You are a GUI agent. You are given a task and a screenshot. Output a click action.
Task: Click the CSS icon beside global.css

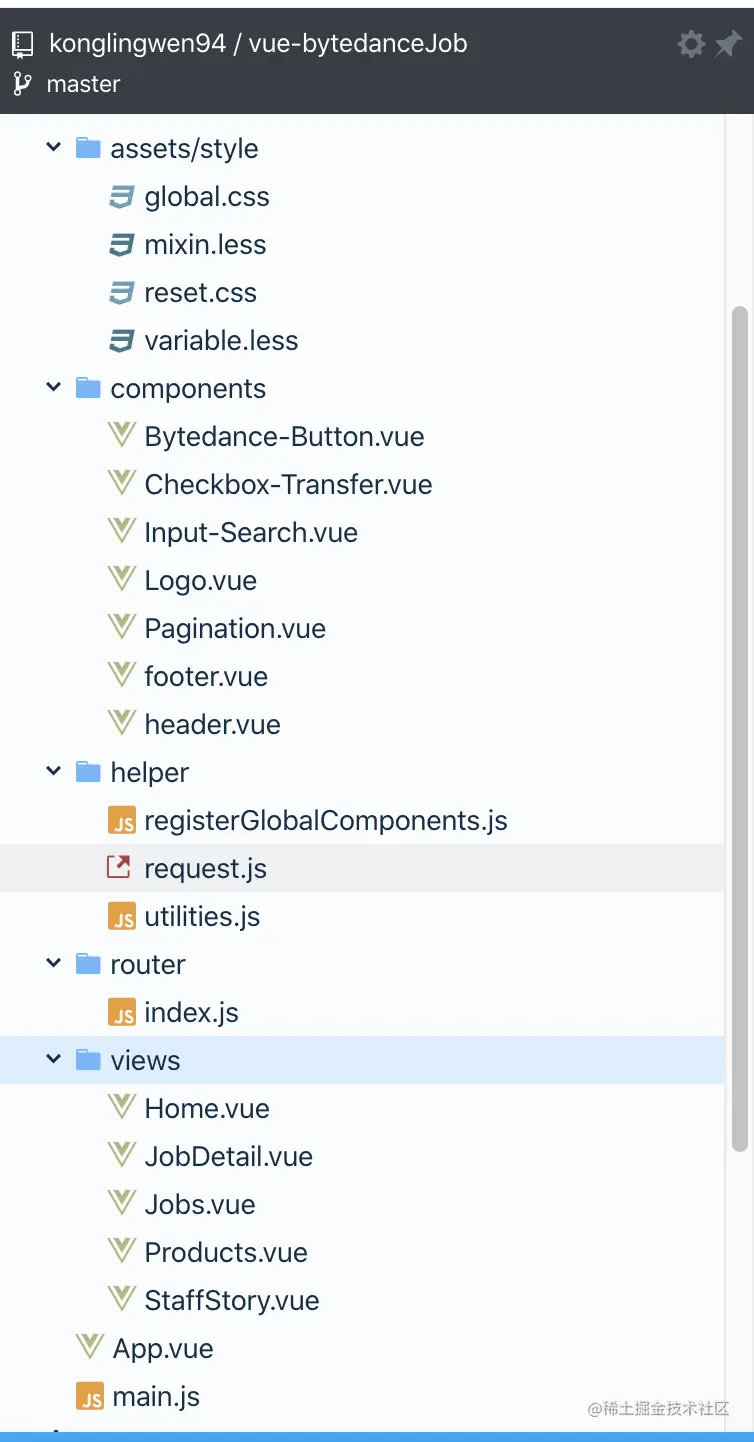click(x=121, y=197)
